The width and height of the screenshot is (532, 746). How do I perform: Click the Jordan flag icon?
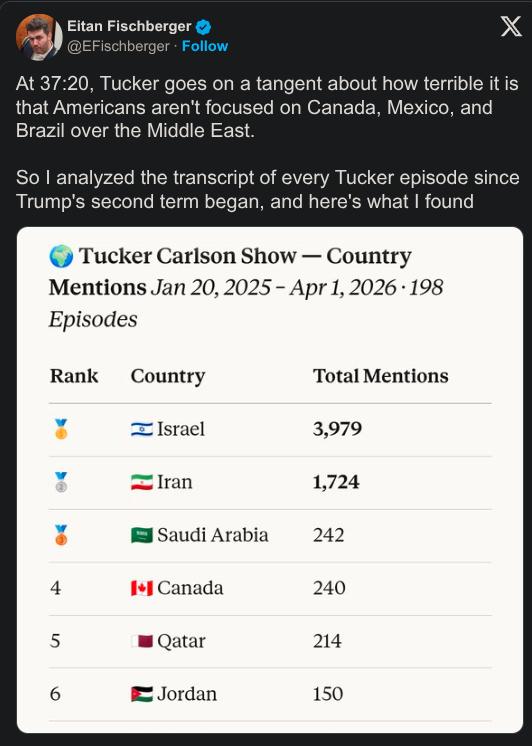[x=142, y=694]
